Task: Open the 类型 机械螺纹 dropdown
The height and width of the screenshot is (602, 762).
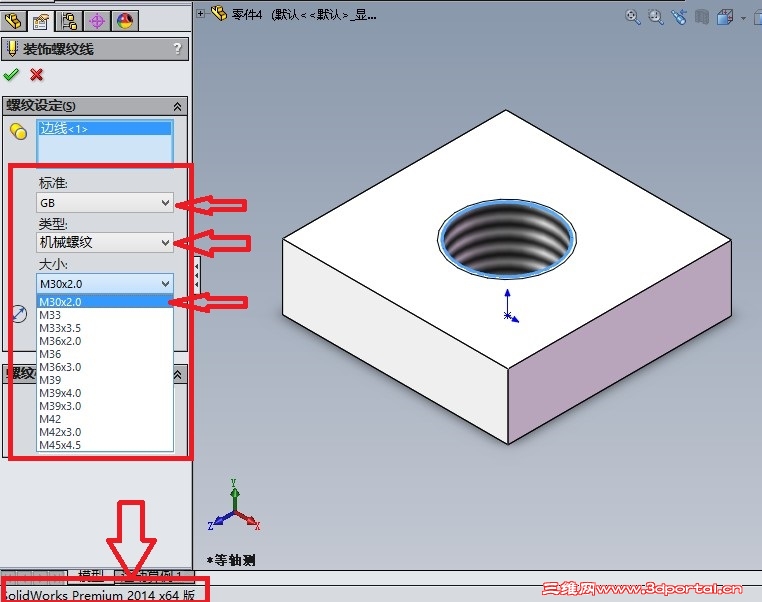Action: (104, 242)
